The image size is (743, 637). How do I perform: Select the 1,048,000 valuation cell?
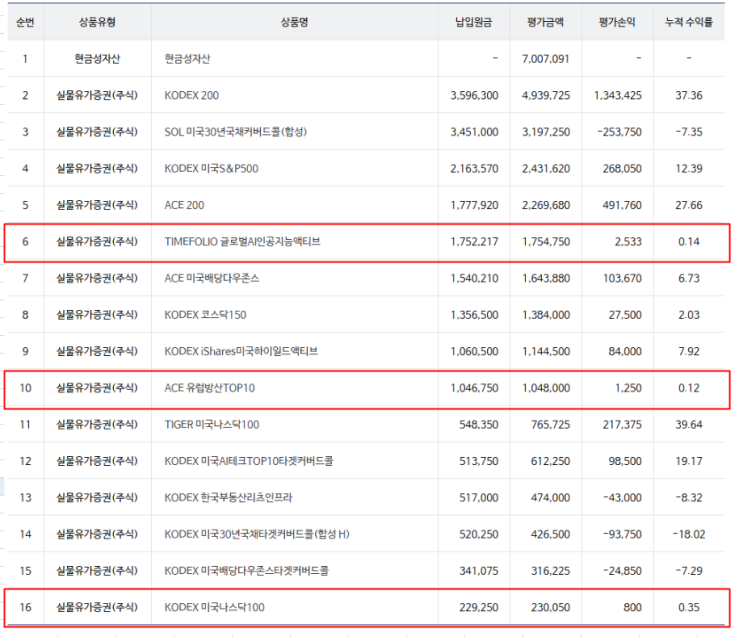click(546, 388)
